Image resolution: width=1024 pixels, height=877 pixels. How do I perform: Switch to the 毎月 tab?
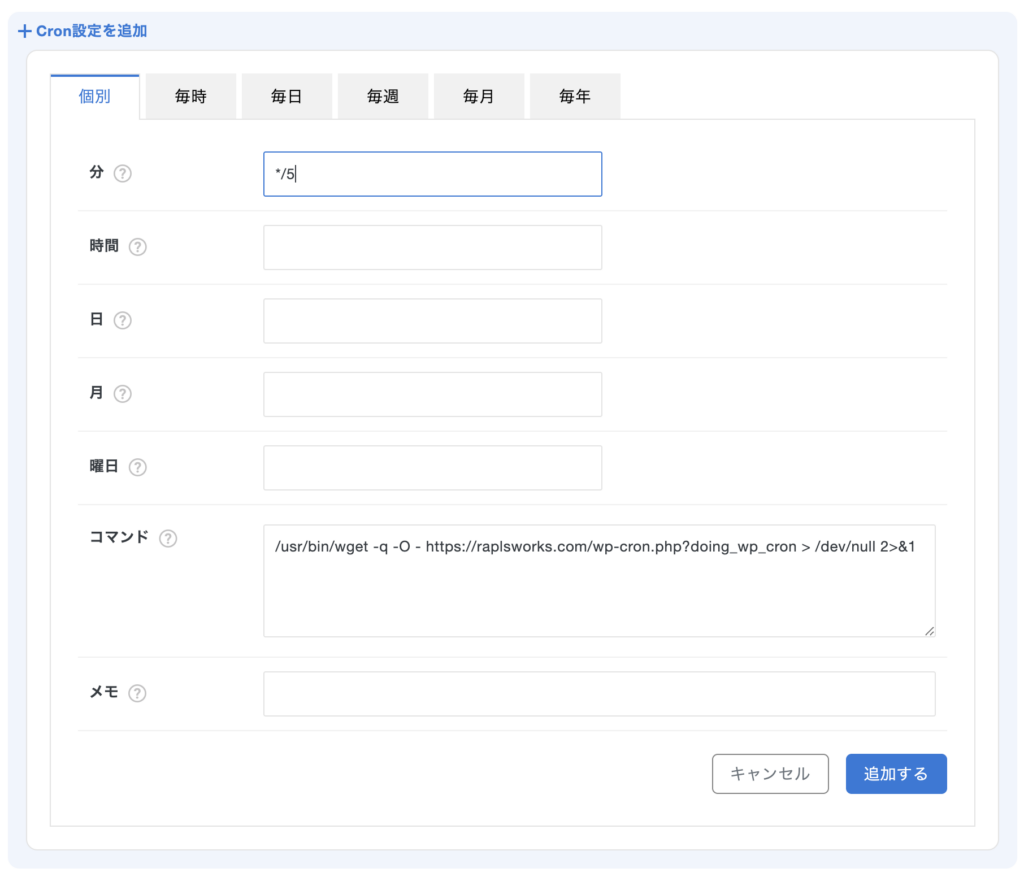coord(479,95)
